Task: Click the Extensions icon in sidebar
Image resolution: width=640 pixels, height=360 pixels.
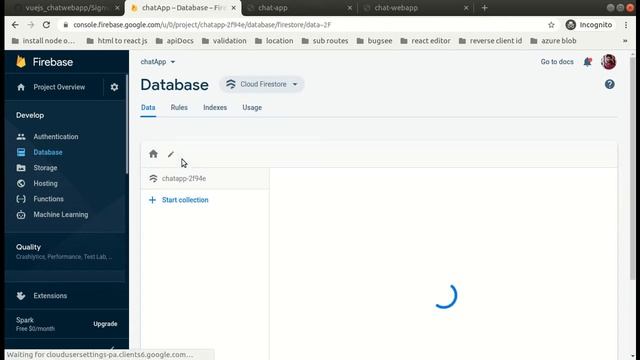Action: 21,296
